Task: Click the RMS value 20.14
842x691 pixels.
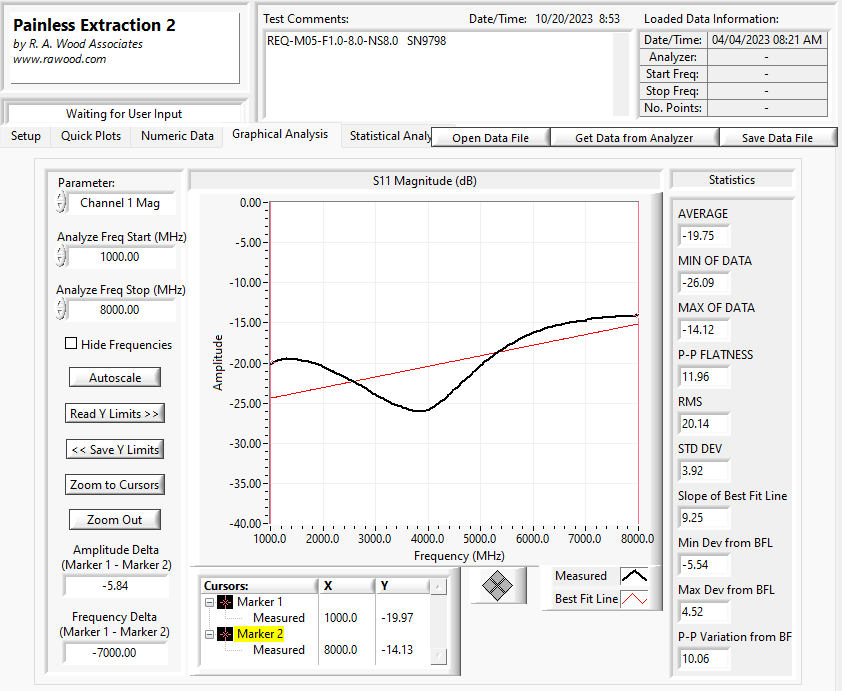Action: pyautogui.click(x=703, y=424)
